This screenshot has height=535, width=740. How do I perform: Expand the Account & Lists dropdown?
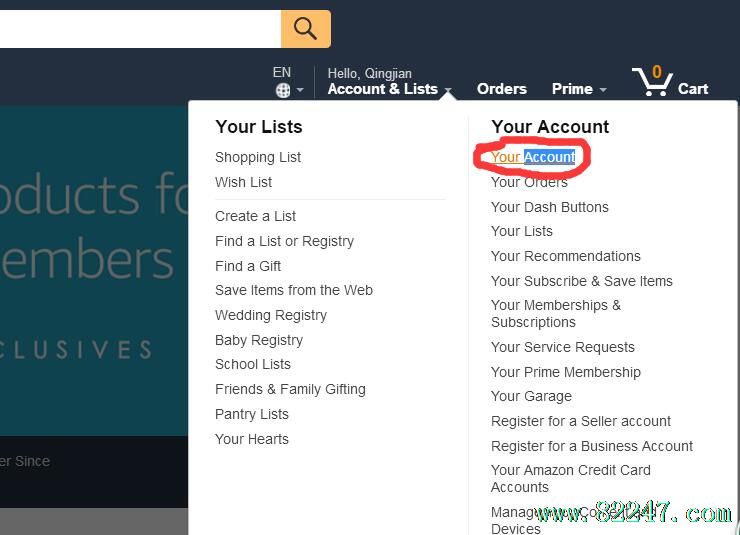[x=388, y=88]
